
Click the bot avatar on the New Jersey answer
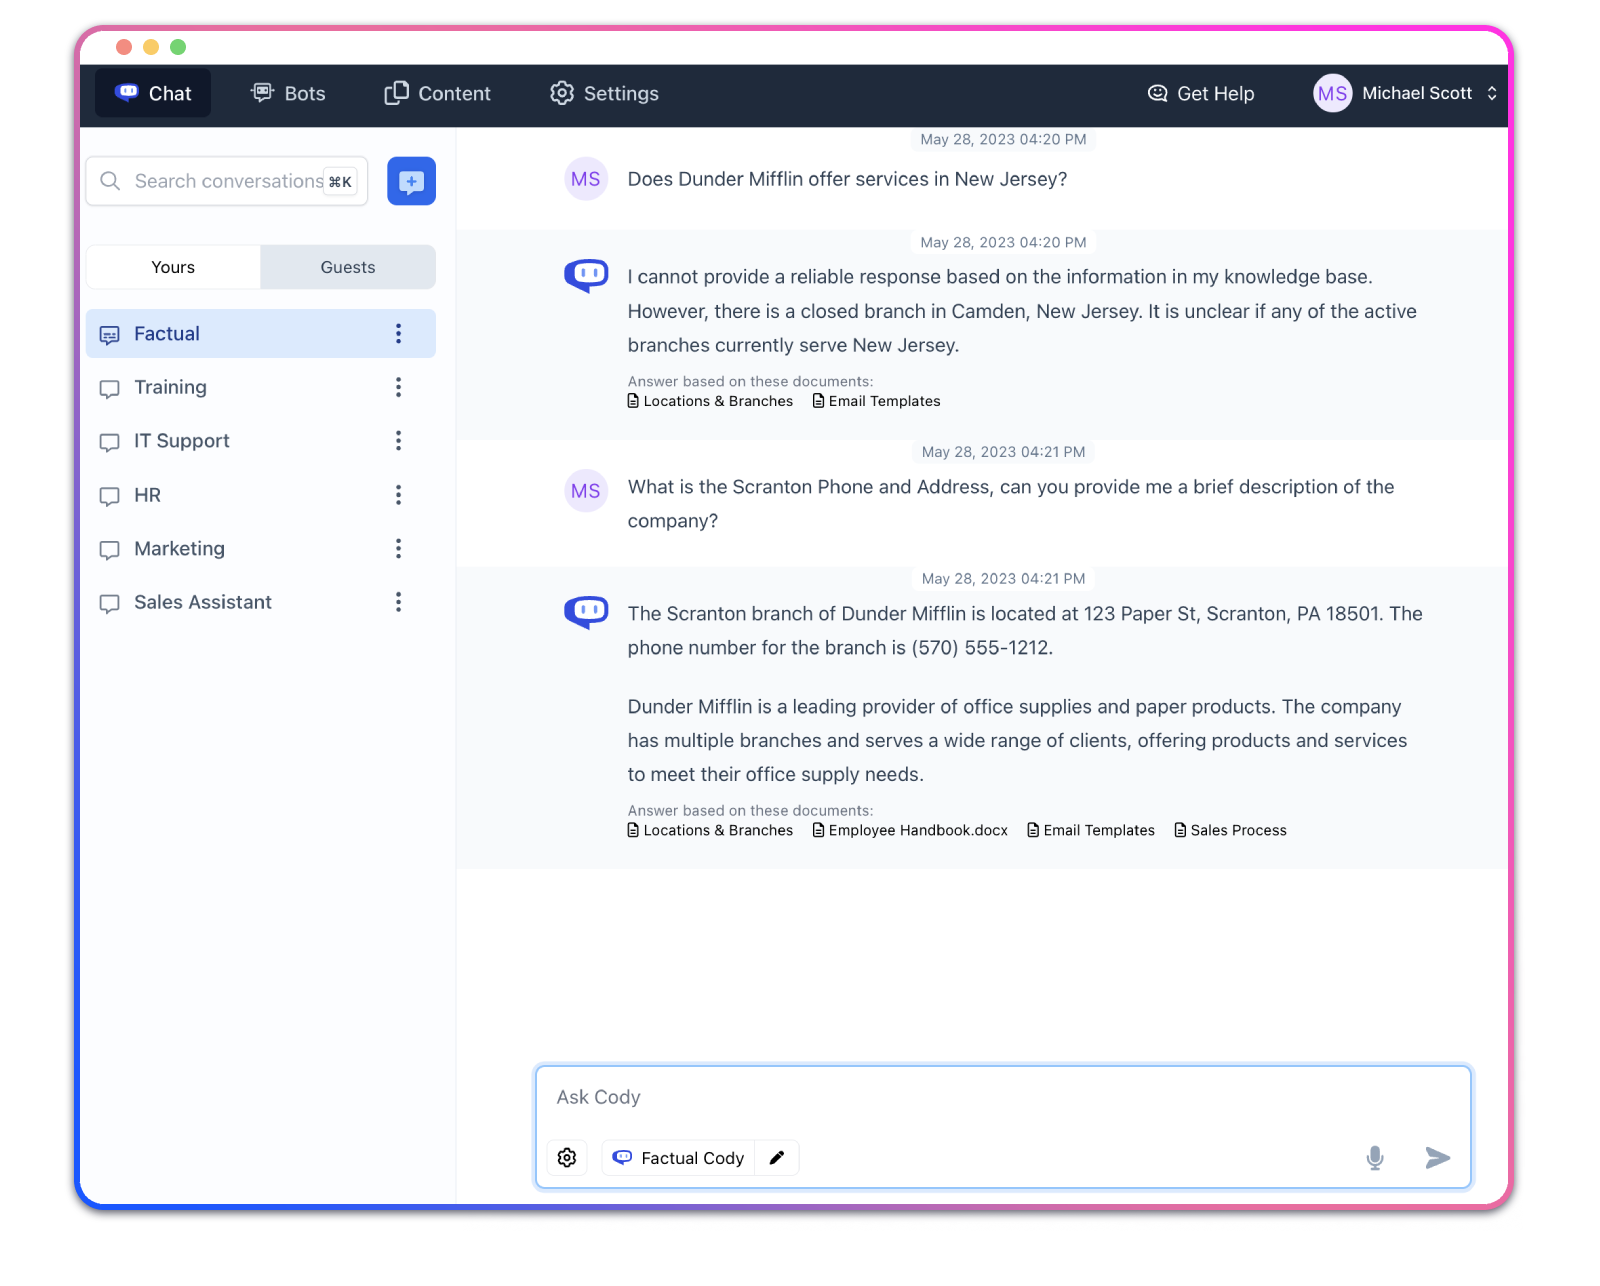586,275
